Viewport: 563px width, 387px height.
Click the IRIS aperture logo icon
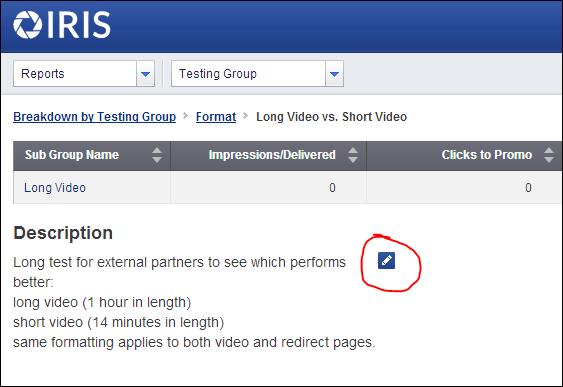[x=28, y=24]
